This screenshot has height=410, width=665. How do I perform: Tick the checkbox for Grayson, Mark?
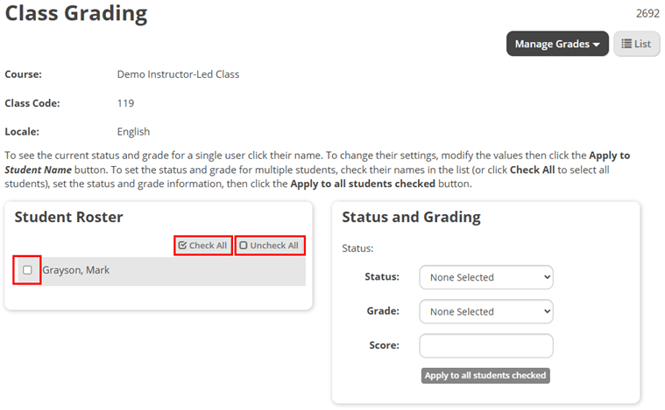pos(28,270)
